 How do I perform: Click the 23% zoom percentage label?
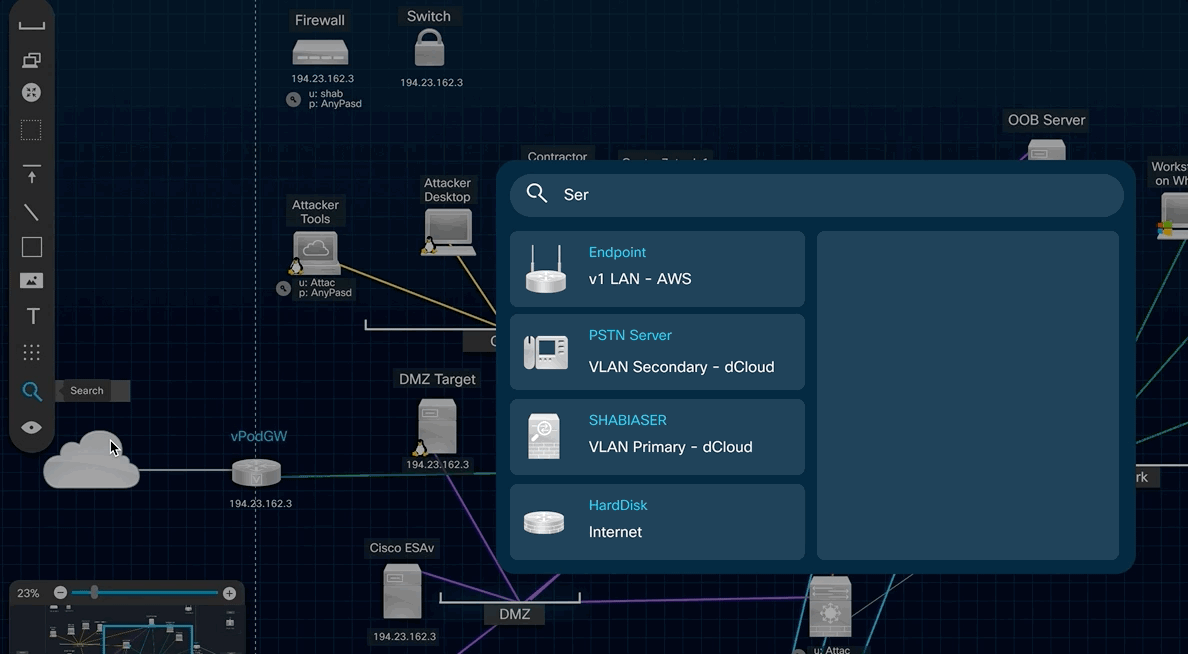tap(28, 593)
